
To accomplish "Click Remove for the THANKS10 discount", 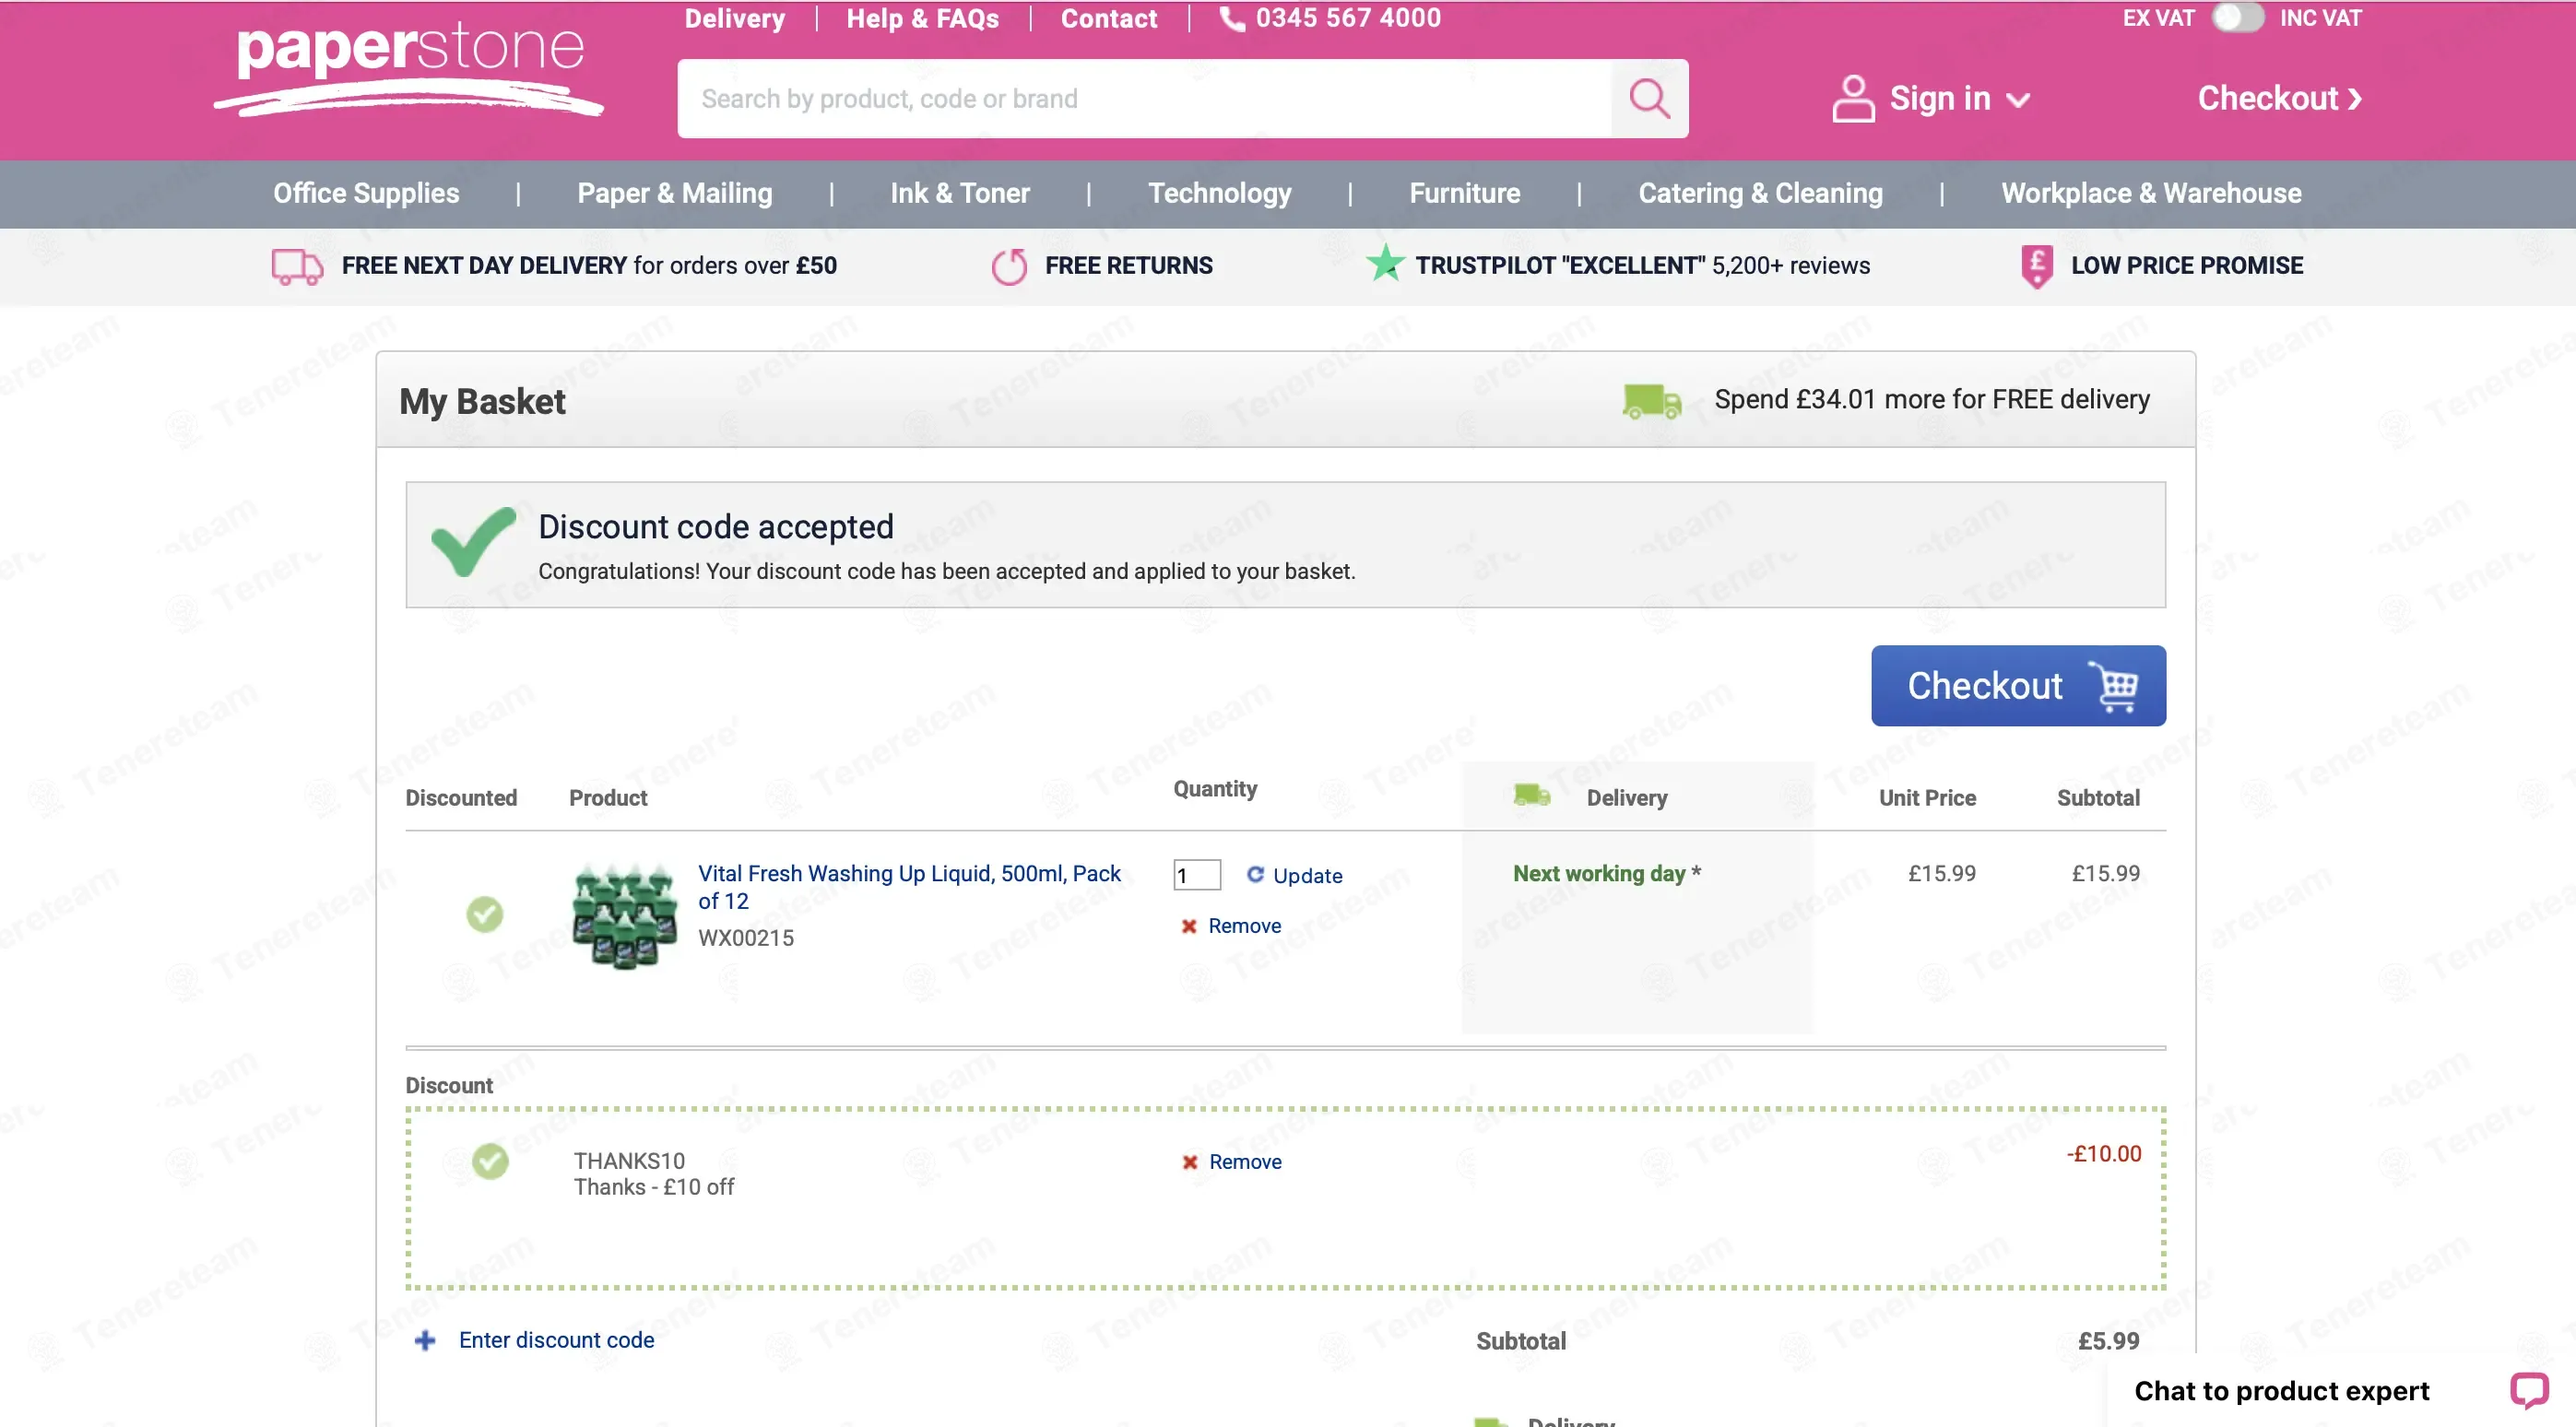I will coord(1245,1162).
